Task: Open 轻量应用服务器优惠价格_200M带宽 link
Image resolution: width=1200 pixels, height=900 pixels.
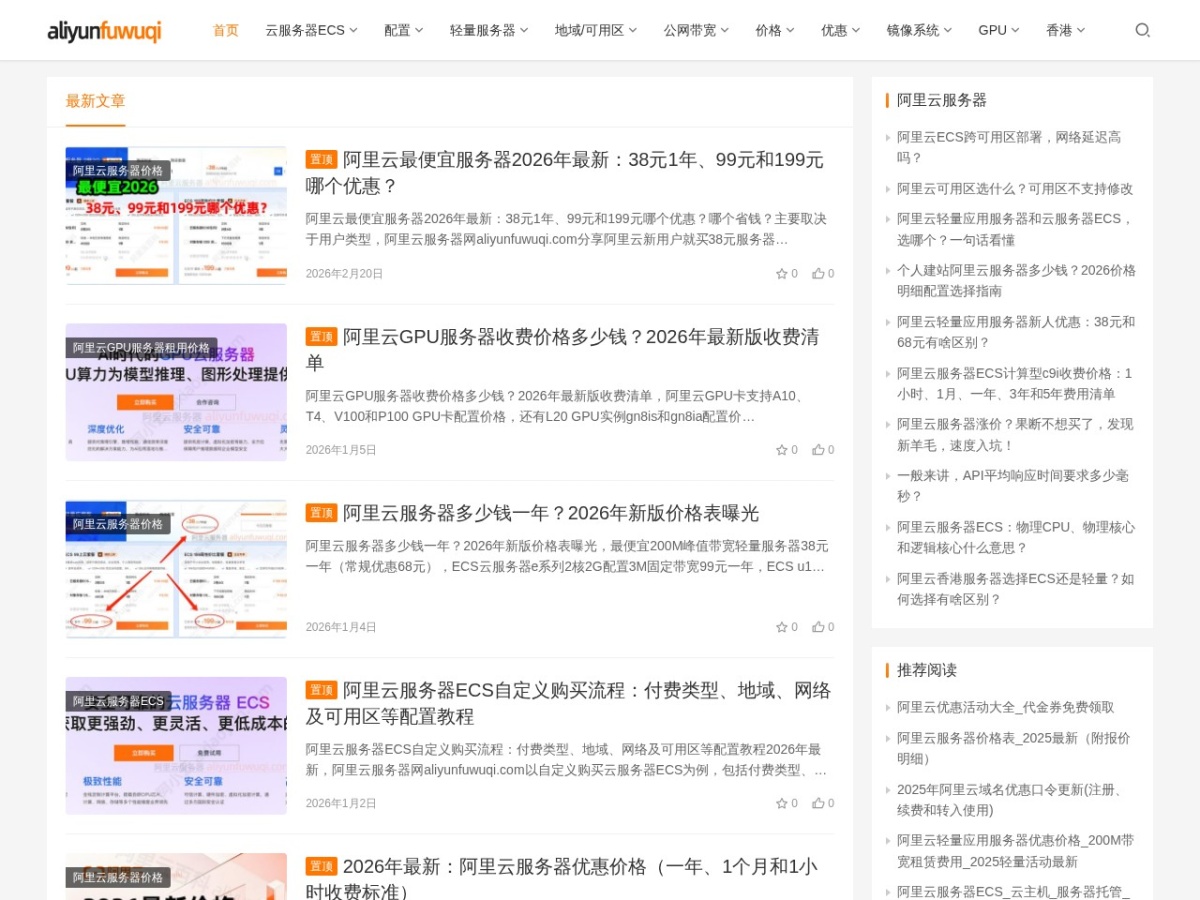Action: point(1016,851)
